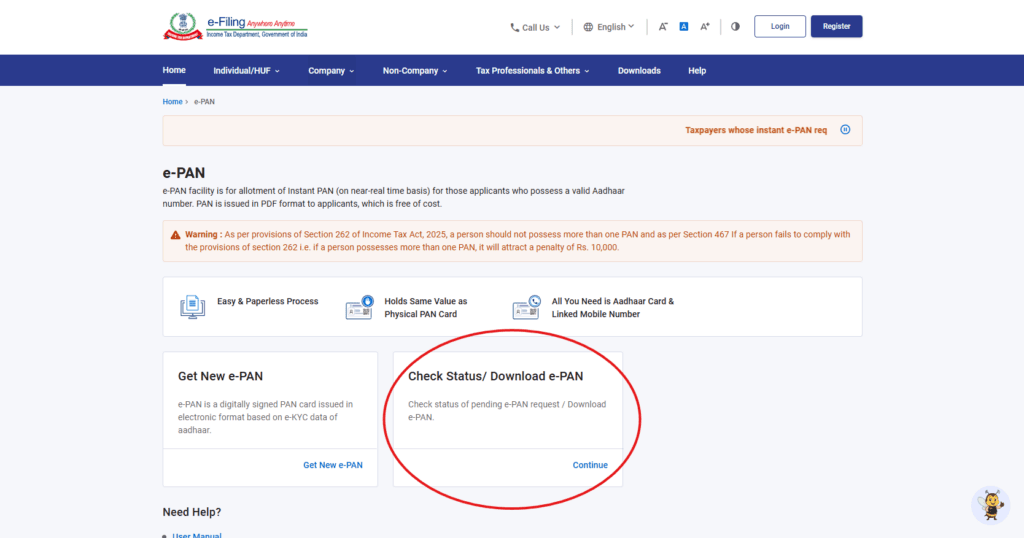Open the Help menu item

pos(697,71)
